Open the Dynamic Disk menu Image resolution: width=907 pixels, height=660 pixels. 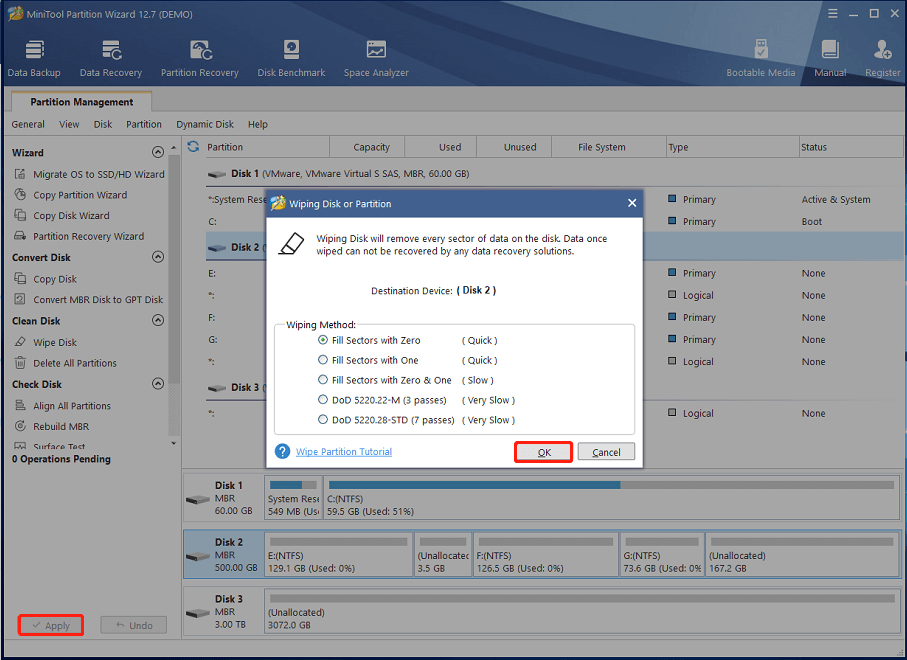coord(205,124)
